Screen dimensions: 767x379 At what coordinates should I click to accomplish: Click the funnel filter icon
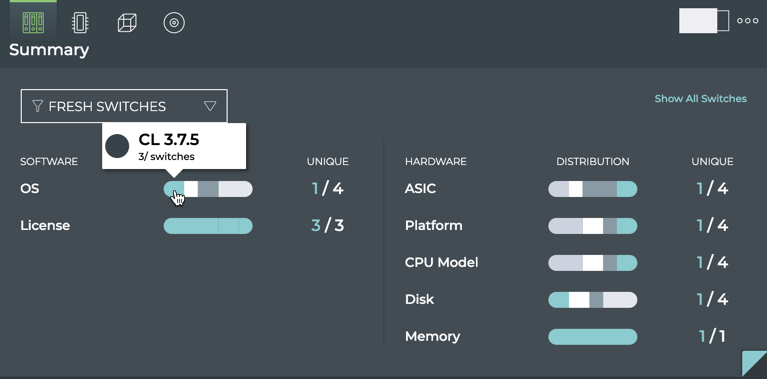(37, 106)
